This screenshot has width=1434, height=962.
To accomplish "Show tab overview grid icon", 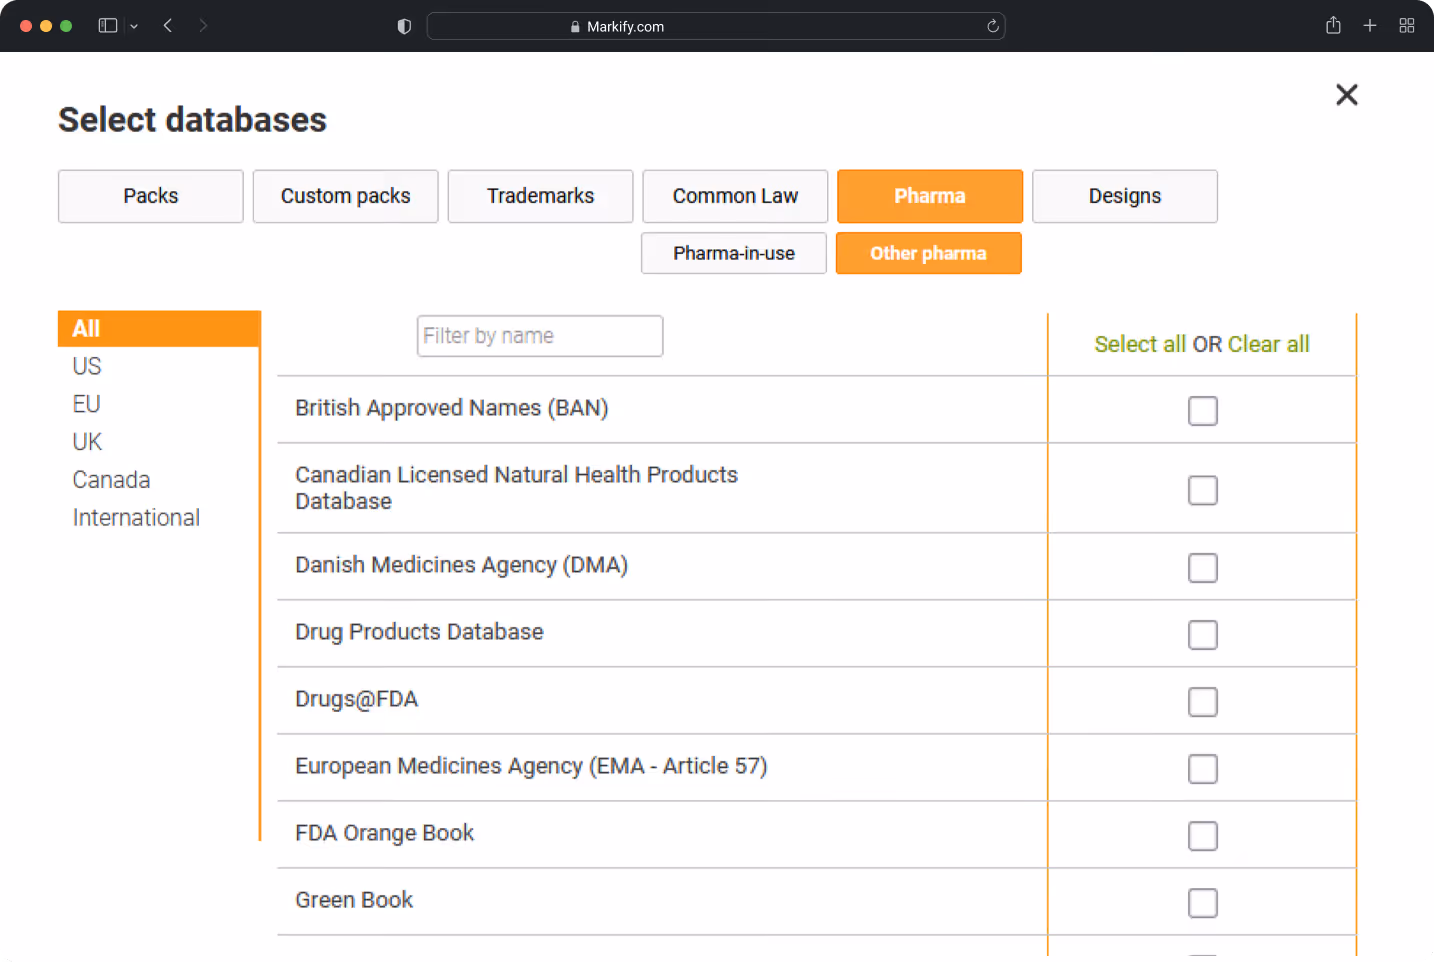I will pos(1407,26).
